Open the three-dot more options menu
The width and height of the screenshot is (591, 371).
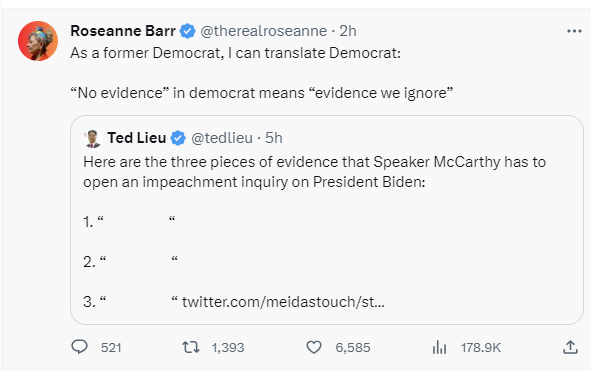(x=574, y=31)
